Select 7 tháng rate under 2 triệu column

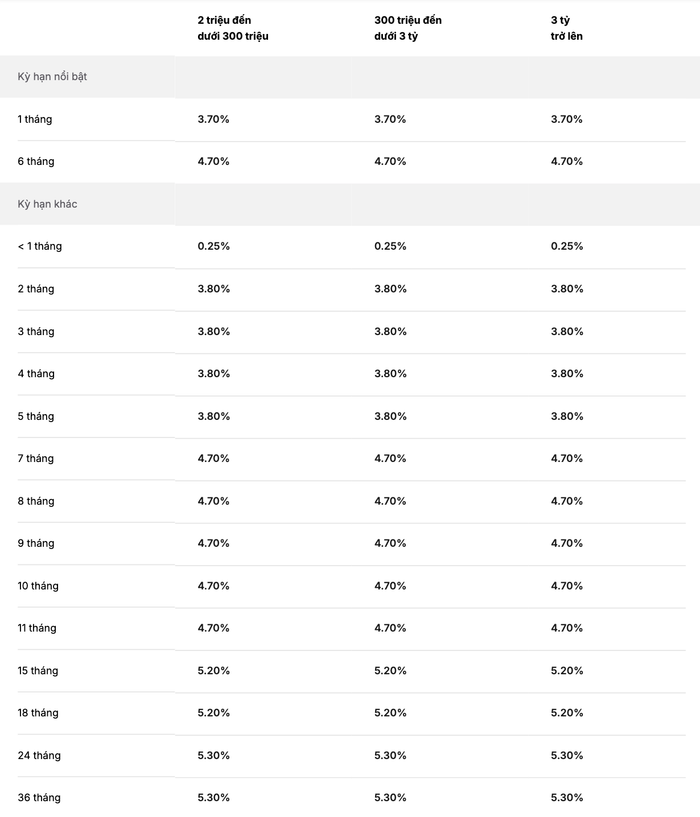pos(213,459)
